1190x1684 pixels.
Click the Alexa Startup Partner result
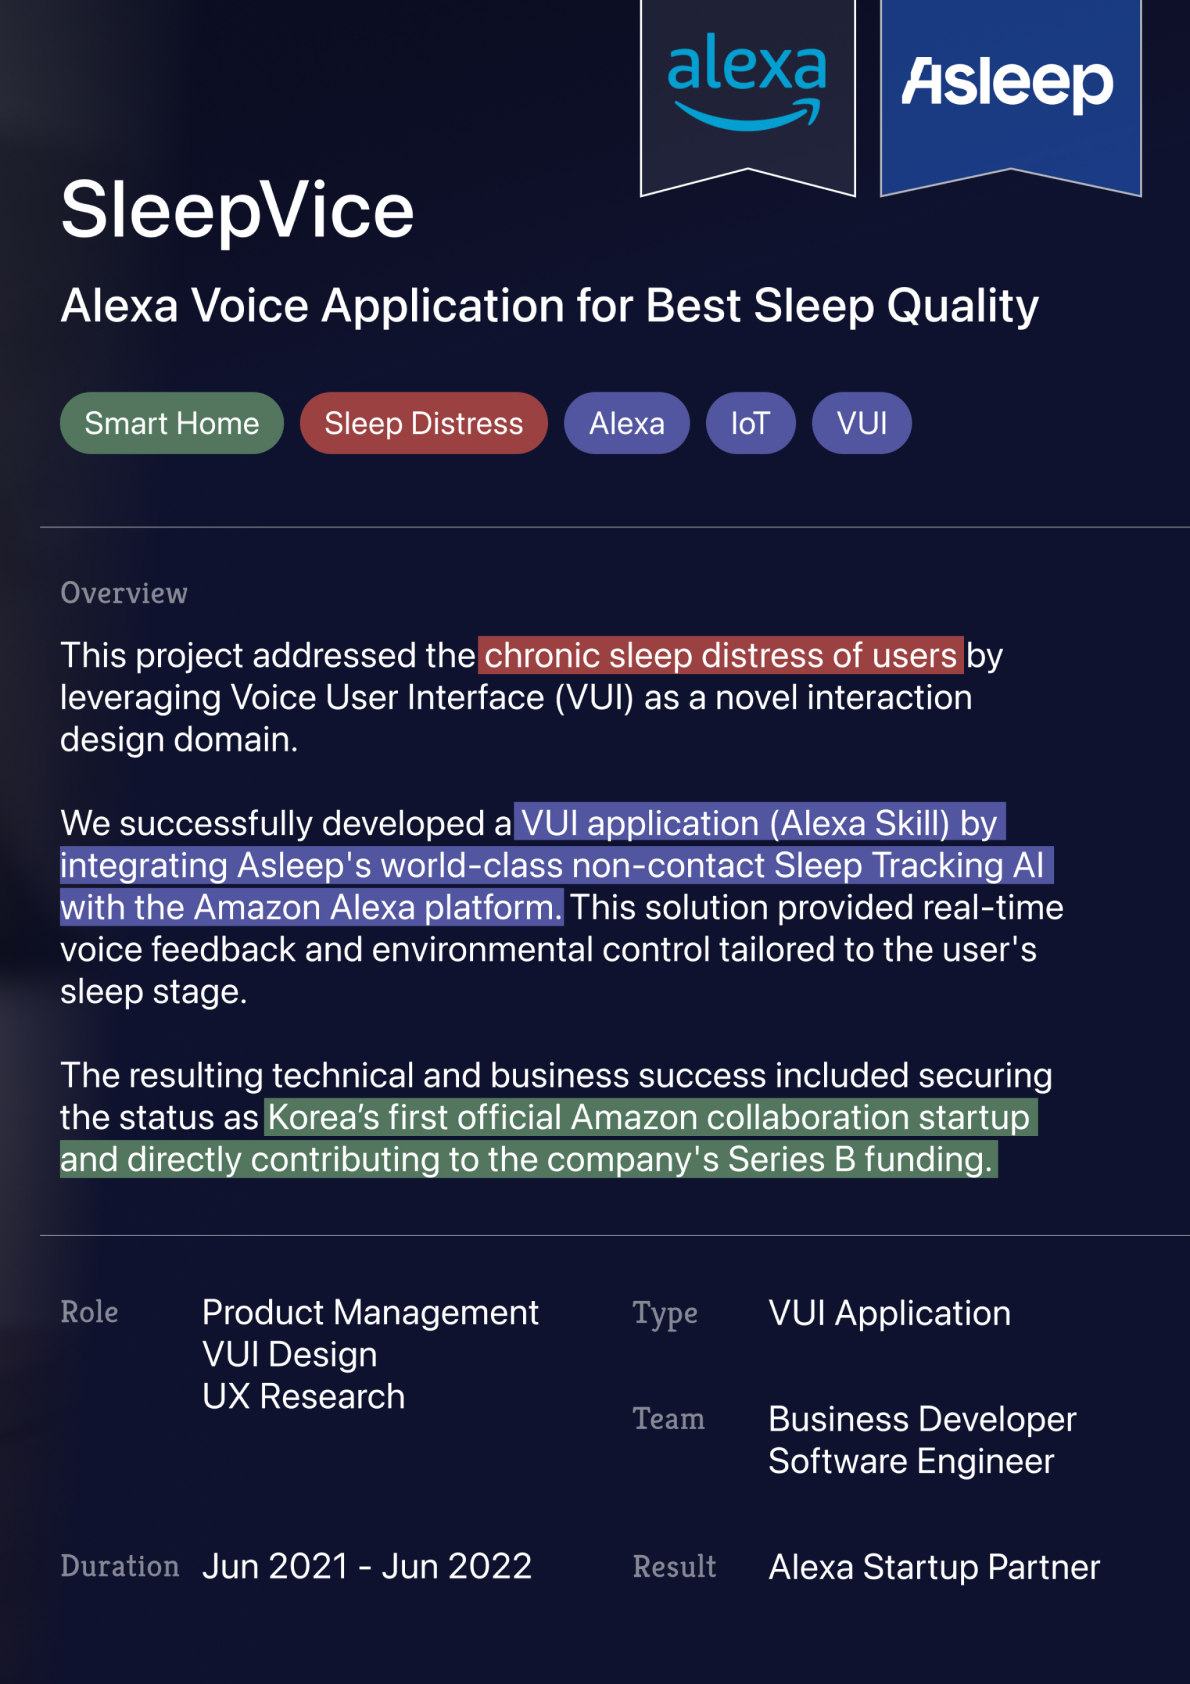933,1567
